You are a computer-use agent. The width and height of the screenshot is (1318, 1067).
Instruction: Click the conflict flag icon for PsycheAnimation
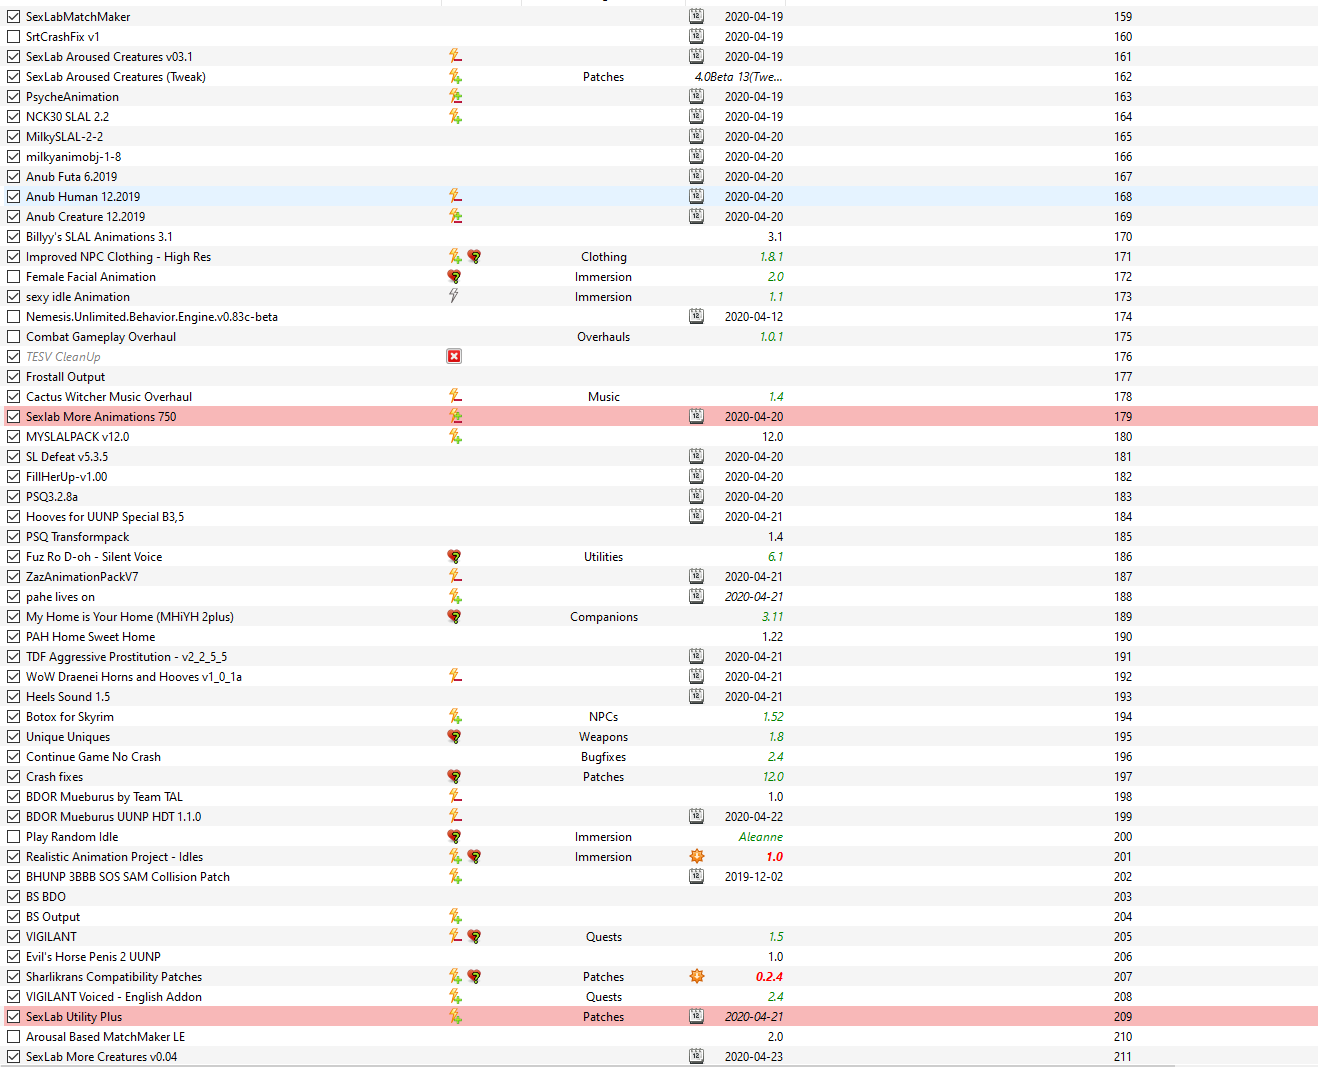pyautogui.click(x=455, y=97)
